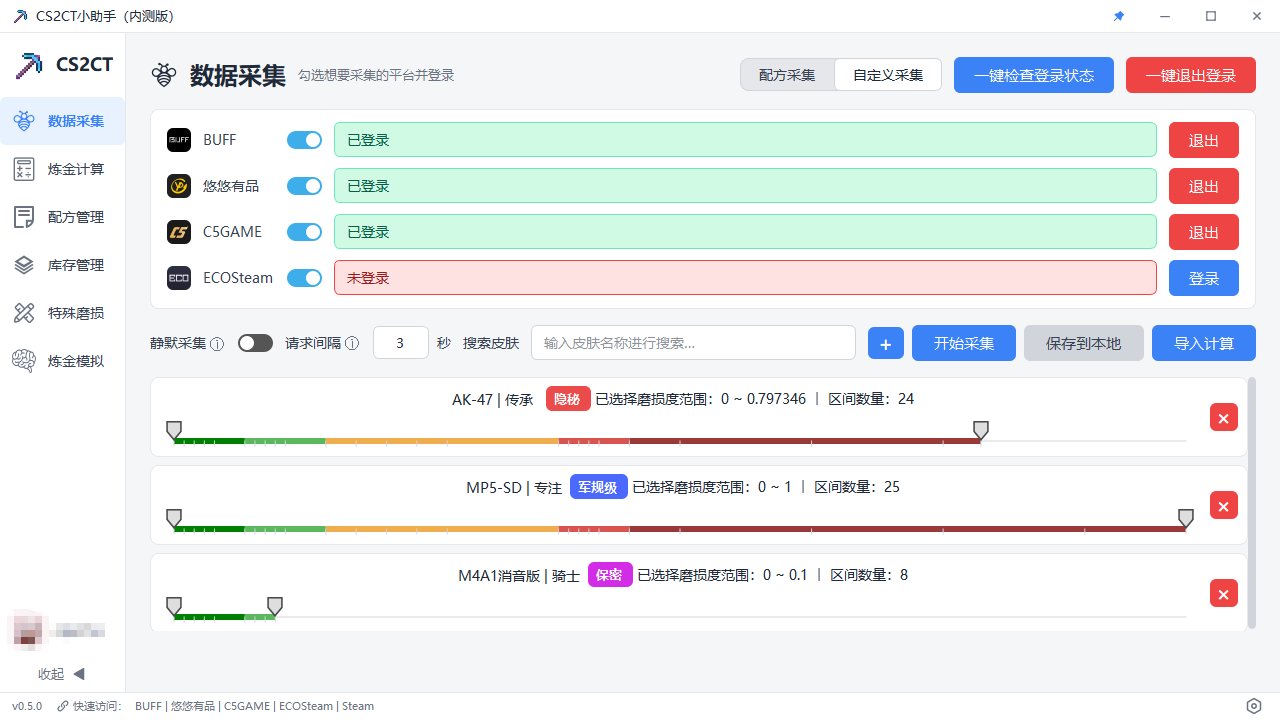
Task: Click the 保存到本地 button
Action: tap(1084, 343)
